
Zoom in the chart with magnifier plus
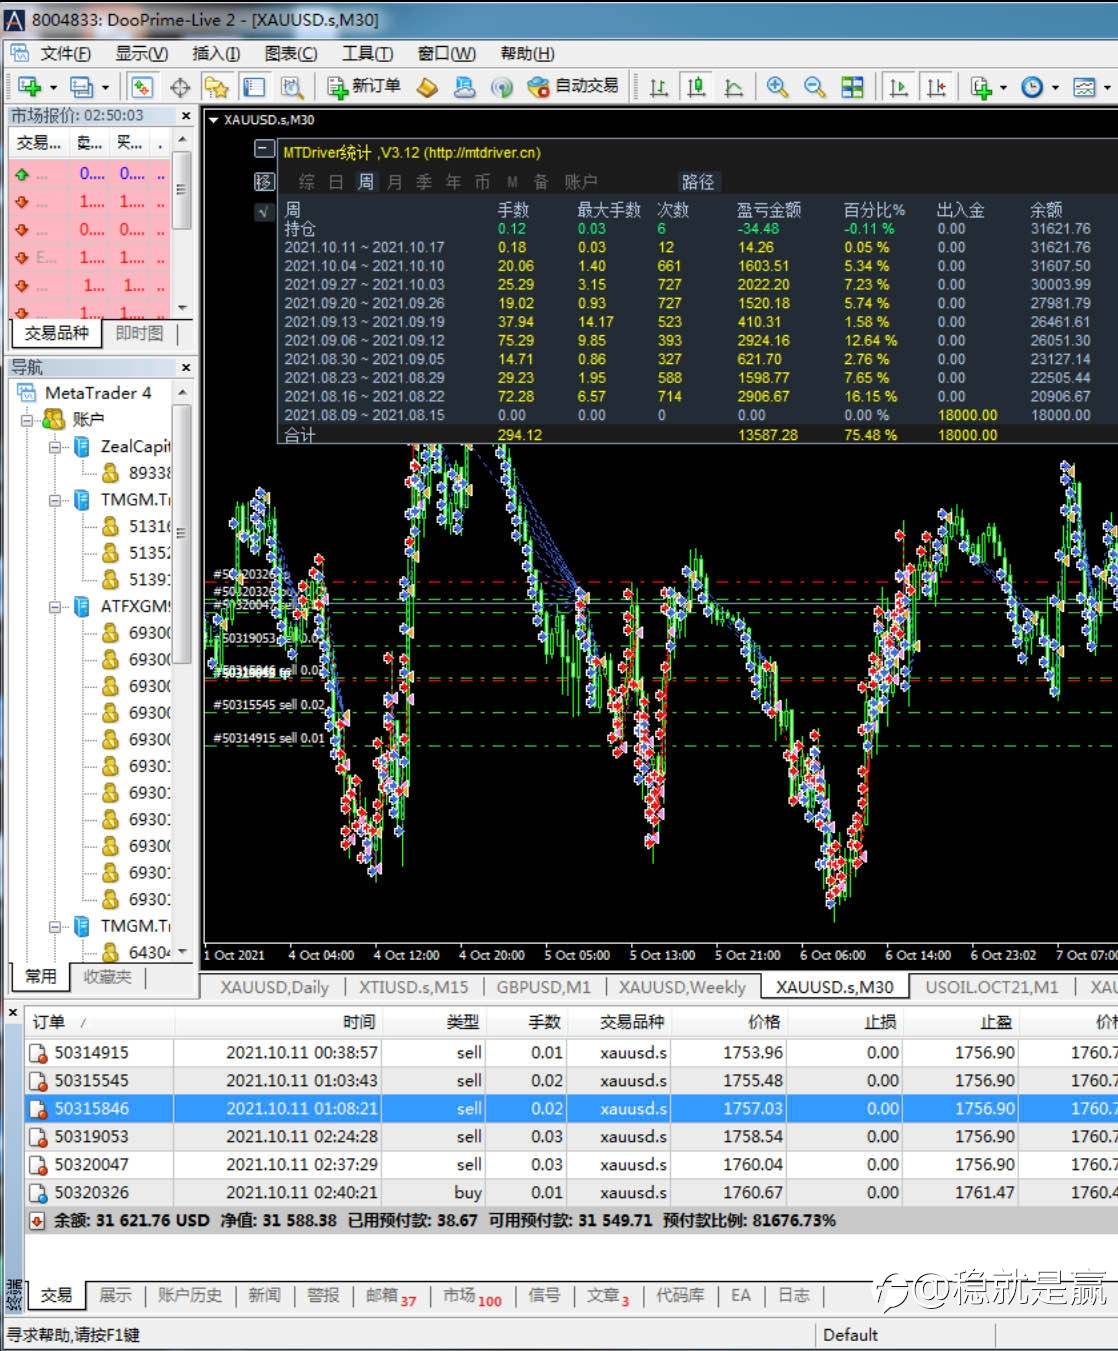click(x=777, y=87)
